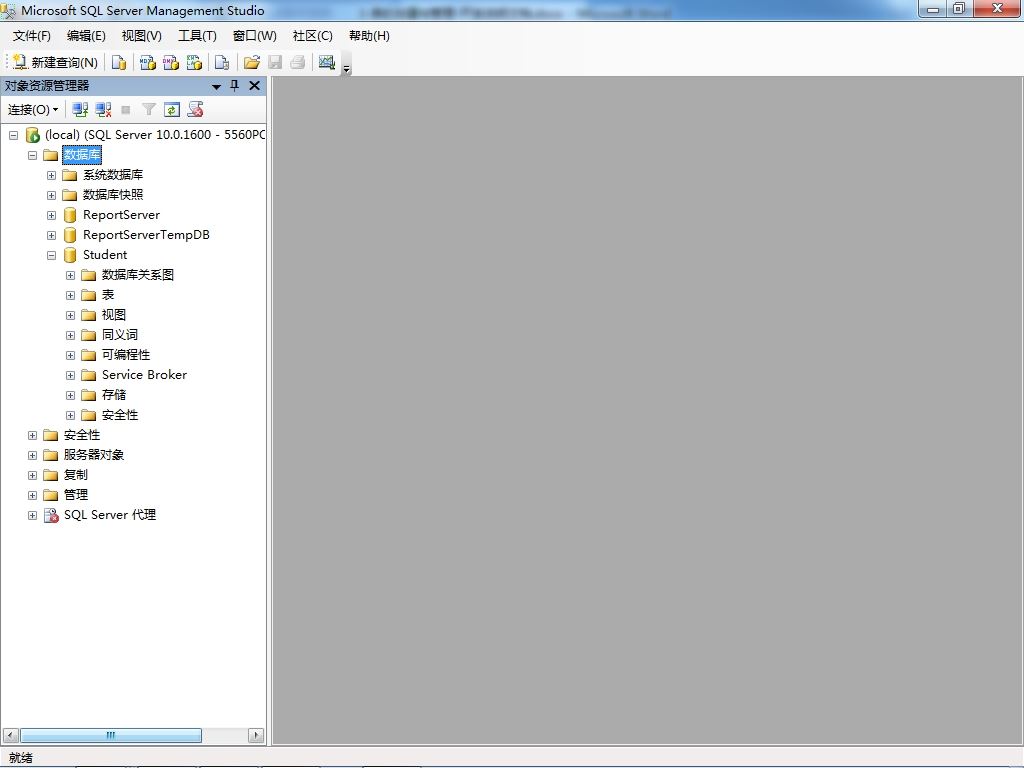Expand the 数据库关系图 folder
The width and height of the screenshot is (1024, 768).
(71, 276)
